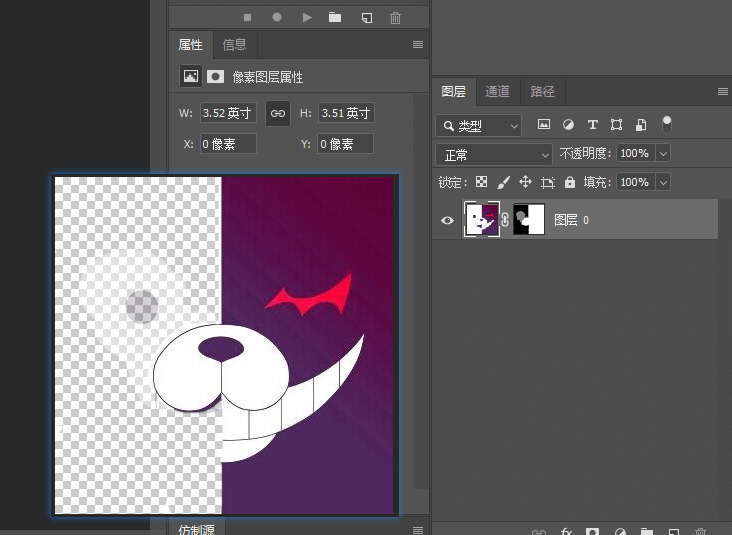Lock artboard auto-nesting
The height and width of the screenshot is (535, 732).
pyautogui.click(x=548, y=182)
